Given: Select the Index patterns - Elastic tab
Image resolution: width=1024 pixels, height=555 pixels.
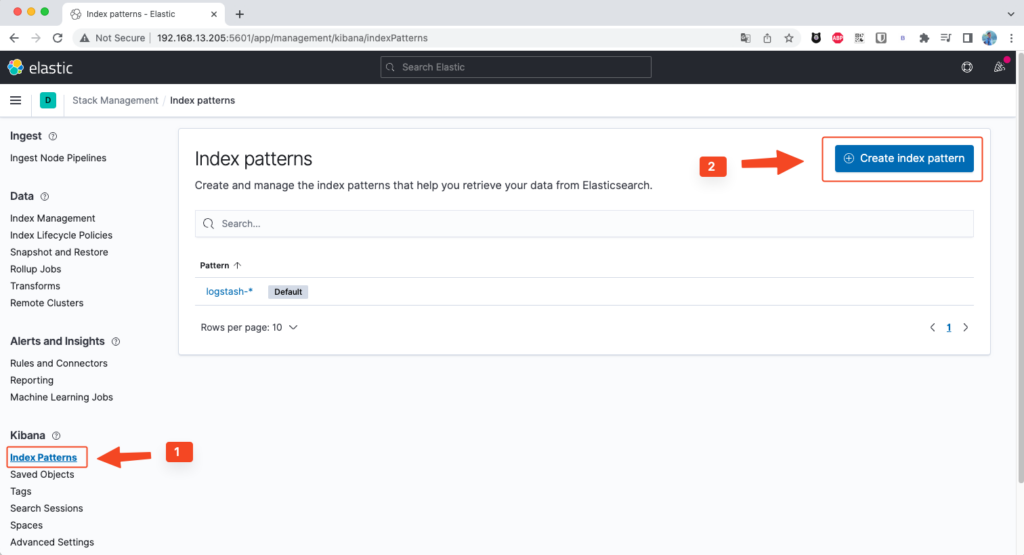Looking at the screenshot, I should pos(144,14).
